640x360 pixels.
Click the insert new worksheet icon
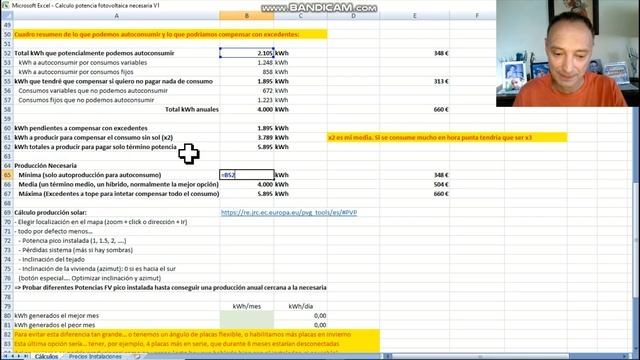coord(137,356)
